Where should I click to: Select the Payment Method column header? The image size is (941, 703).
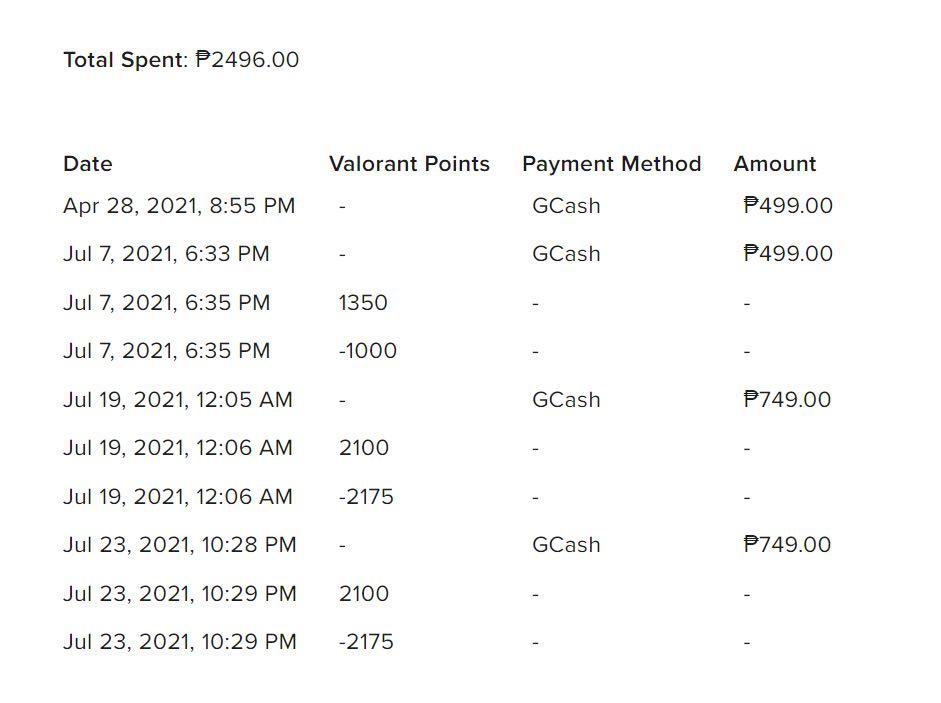point(611,164)
